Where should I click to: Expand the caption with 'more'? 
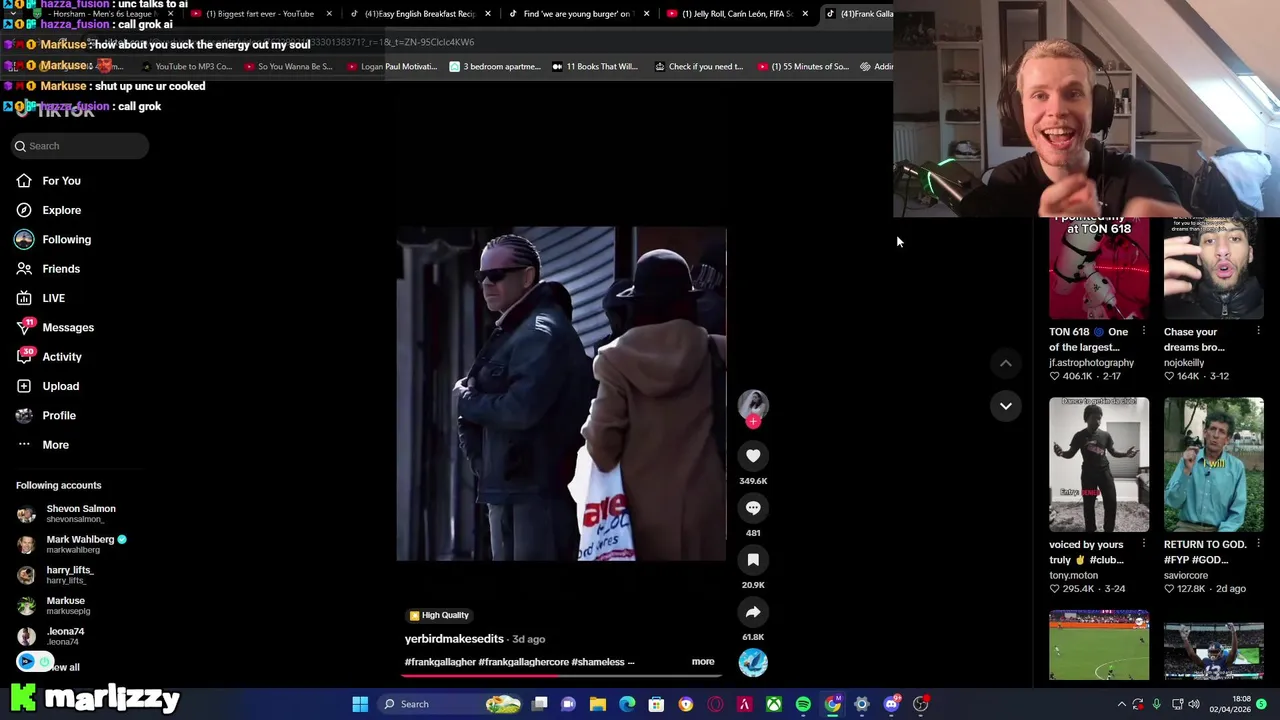(x=703, y=662)
